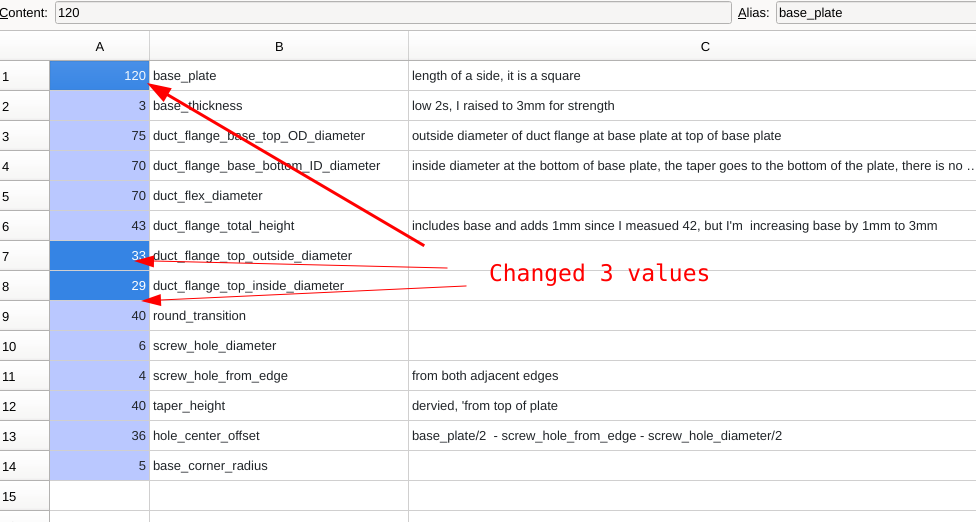Select the column C header
Image resolution: width=976 pixels, height=522 pixels.
[705, 46]
